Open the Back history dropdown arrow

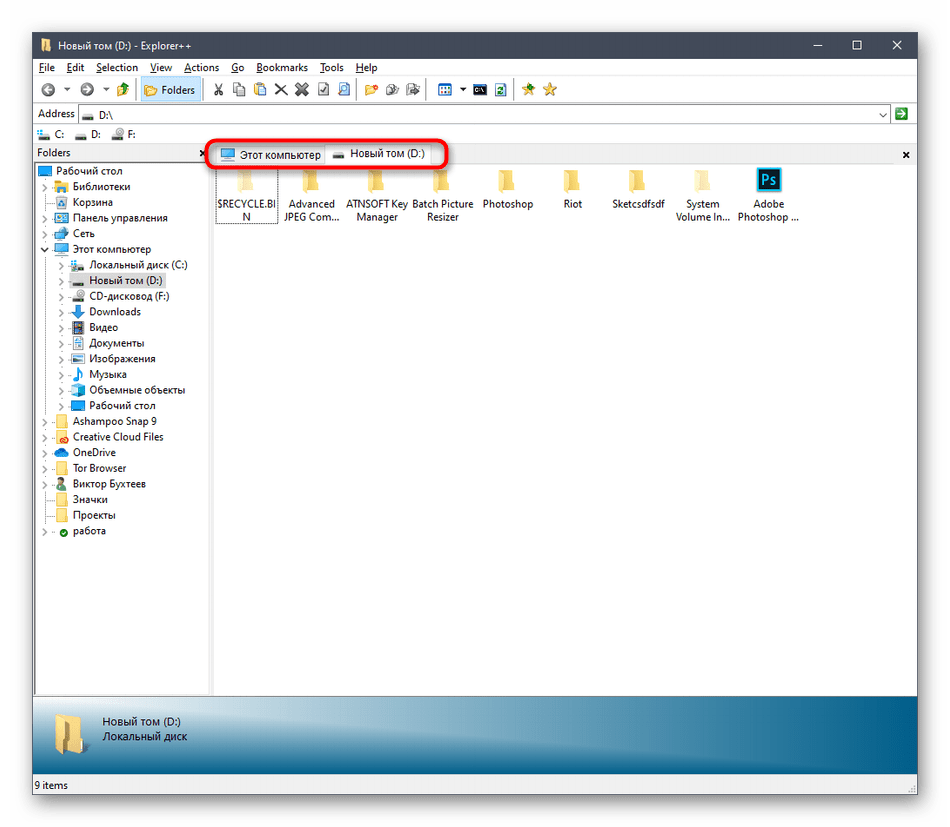[67, 90]
